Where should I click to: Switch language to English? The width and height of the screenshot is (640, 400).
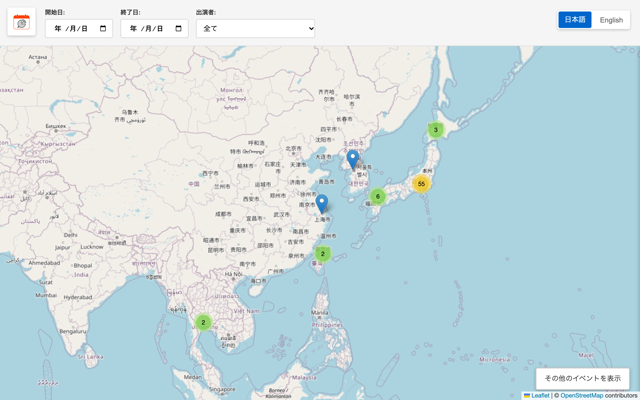pyautogui.click(x=611, y=20)
